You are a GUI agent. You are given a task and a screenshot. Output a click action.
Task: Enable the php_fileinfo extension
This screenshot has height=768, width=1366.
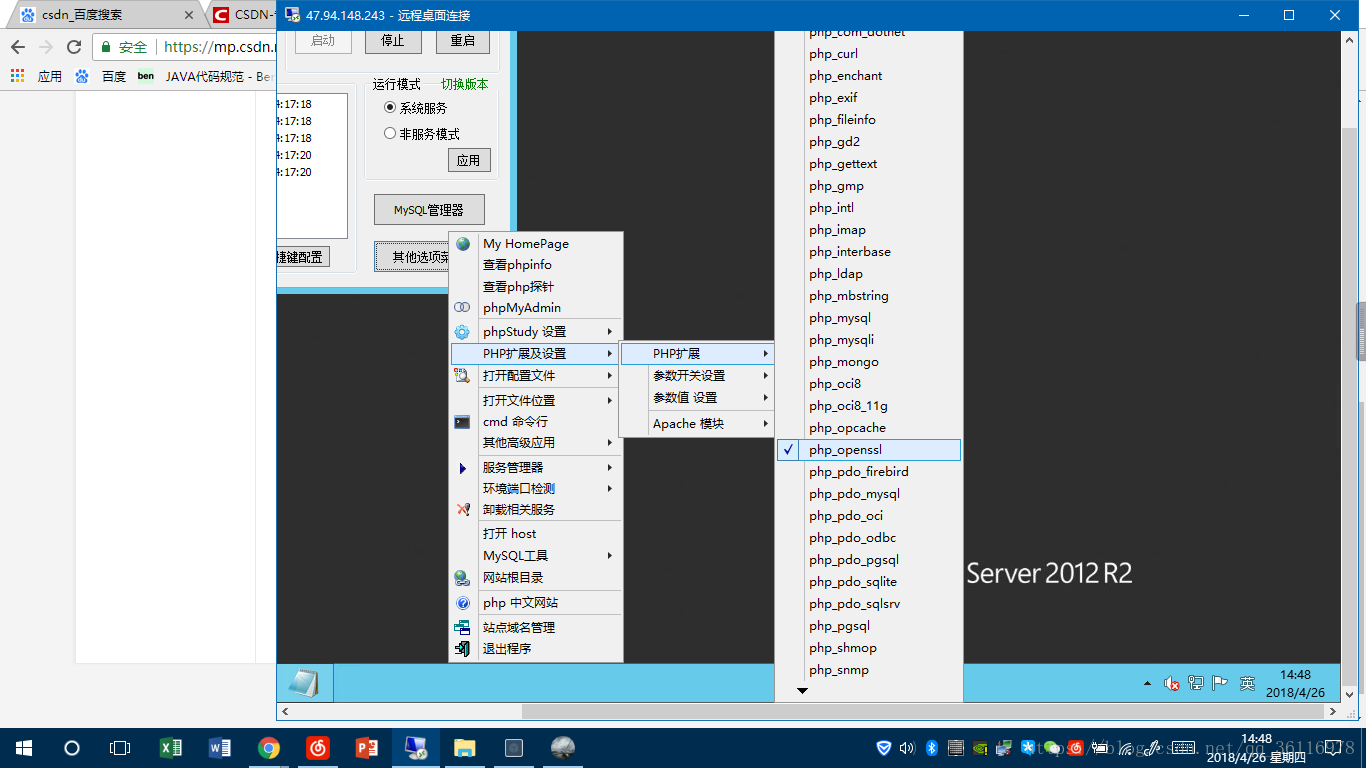pyautogui.click(x=869, y=120)
